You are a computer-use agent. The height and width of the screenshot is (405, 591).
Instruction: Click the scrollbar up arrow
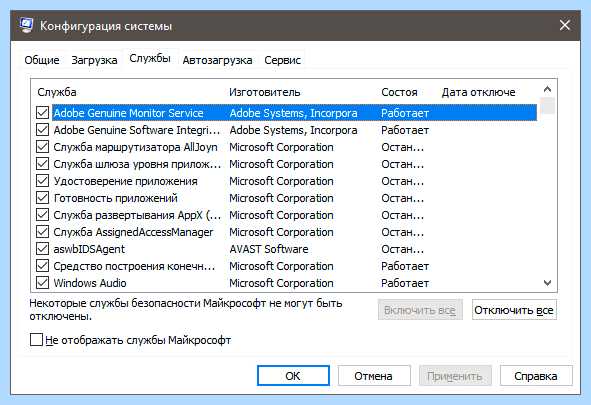(x=548, y=89)
